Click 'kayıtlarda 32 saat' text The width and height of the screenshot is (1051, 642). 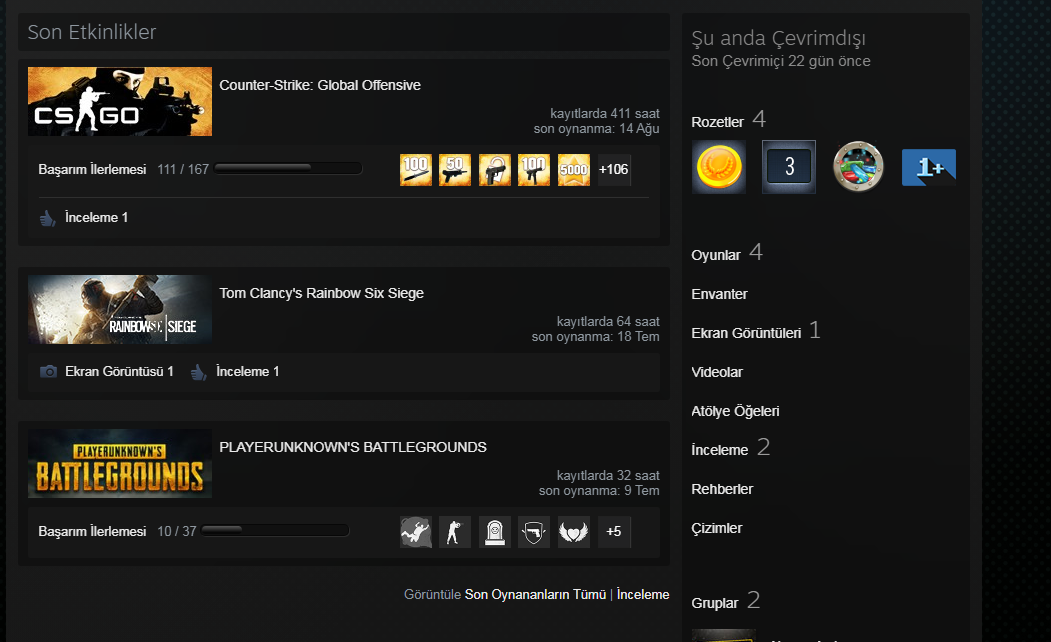click(608, 475)
